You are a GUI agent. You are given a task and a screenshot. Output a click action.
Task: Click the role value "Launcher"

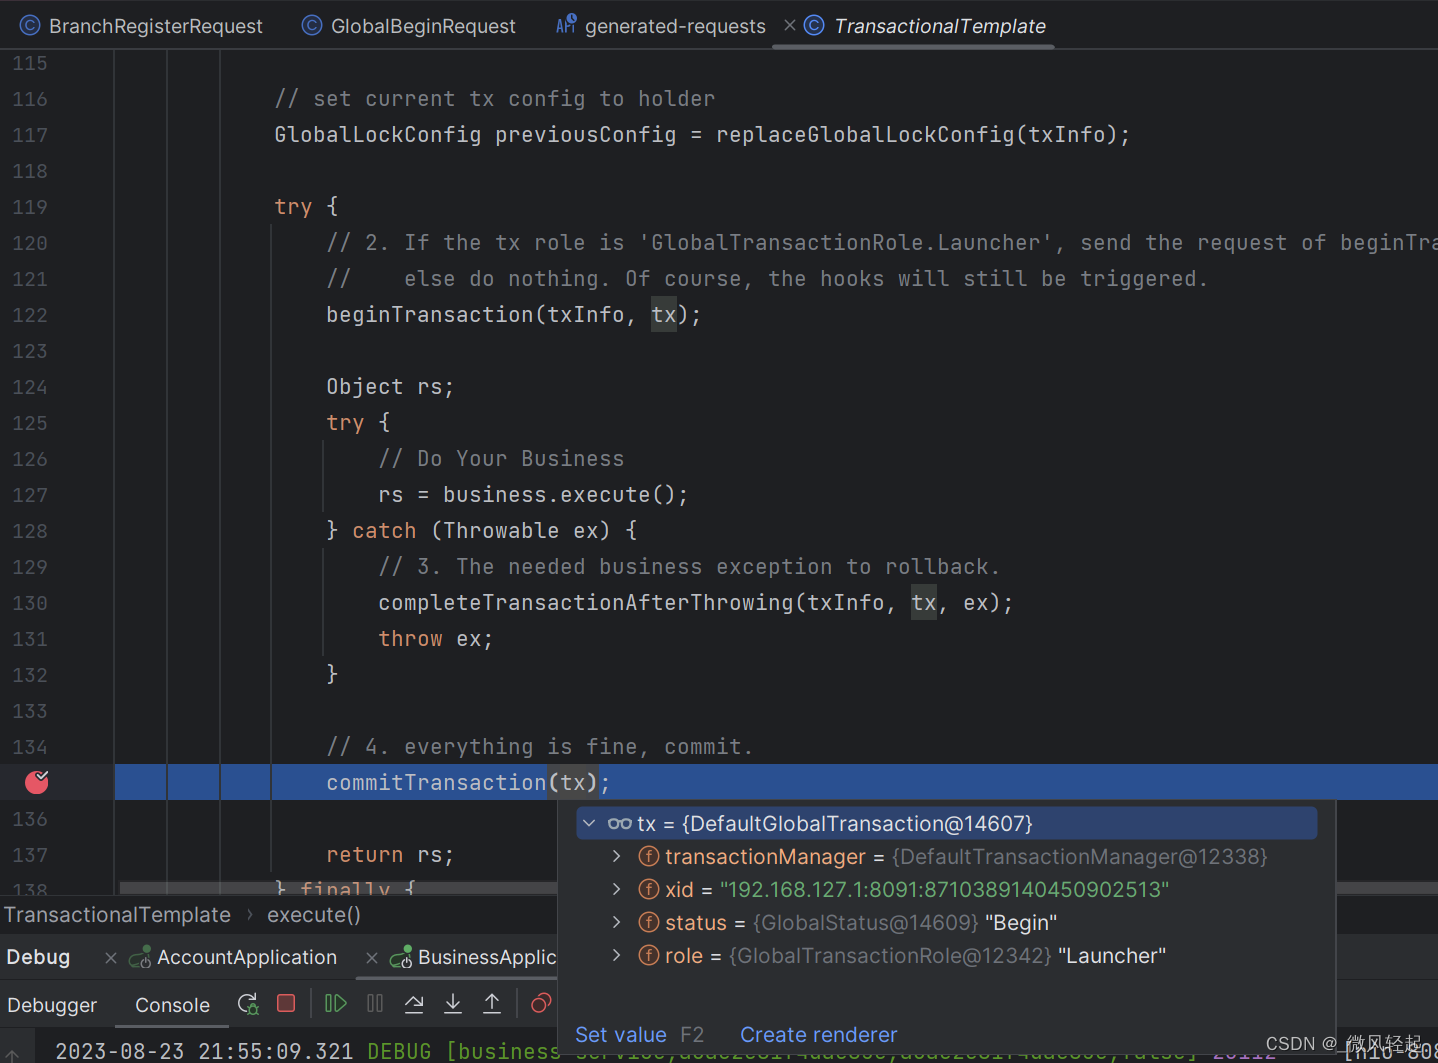pos(1112,955)
